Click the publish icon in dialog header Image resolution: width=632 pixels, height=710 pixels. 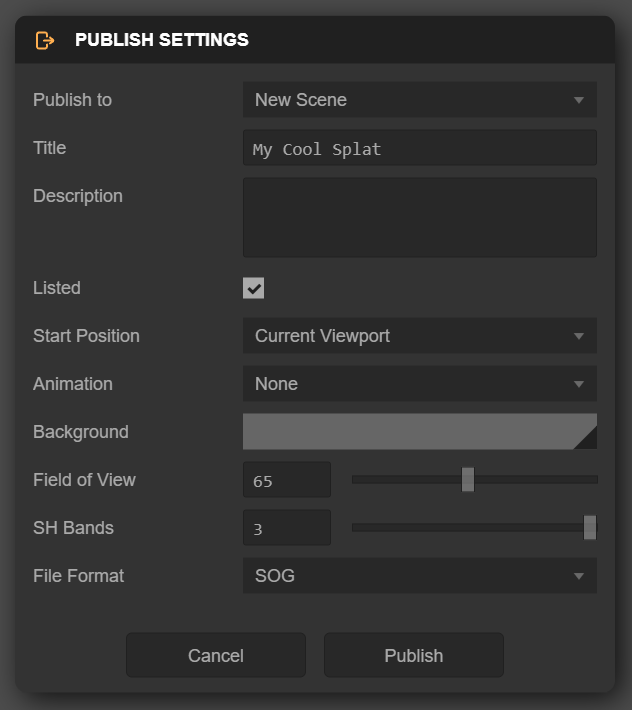(45, 40)
